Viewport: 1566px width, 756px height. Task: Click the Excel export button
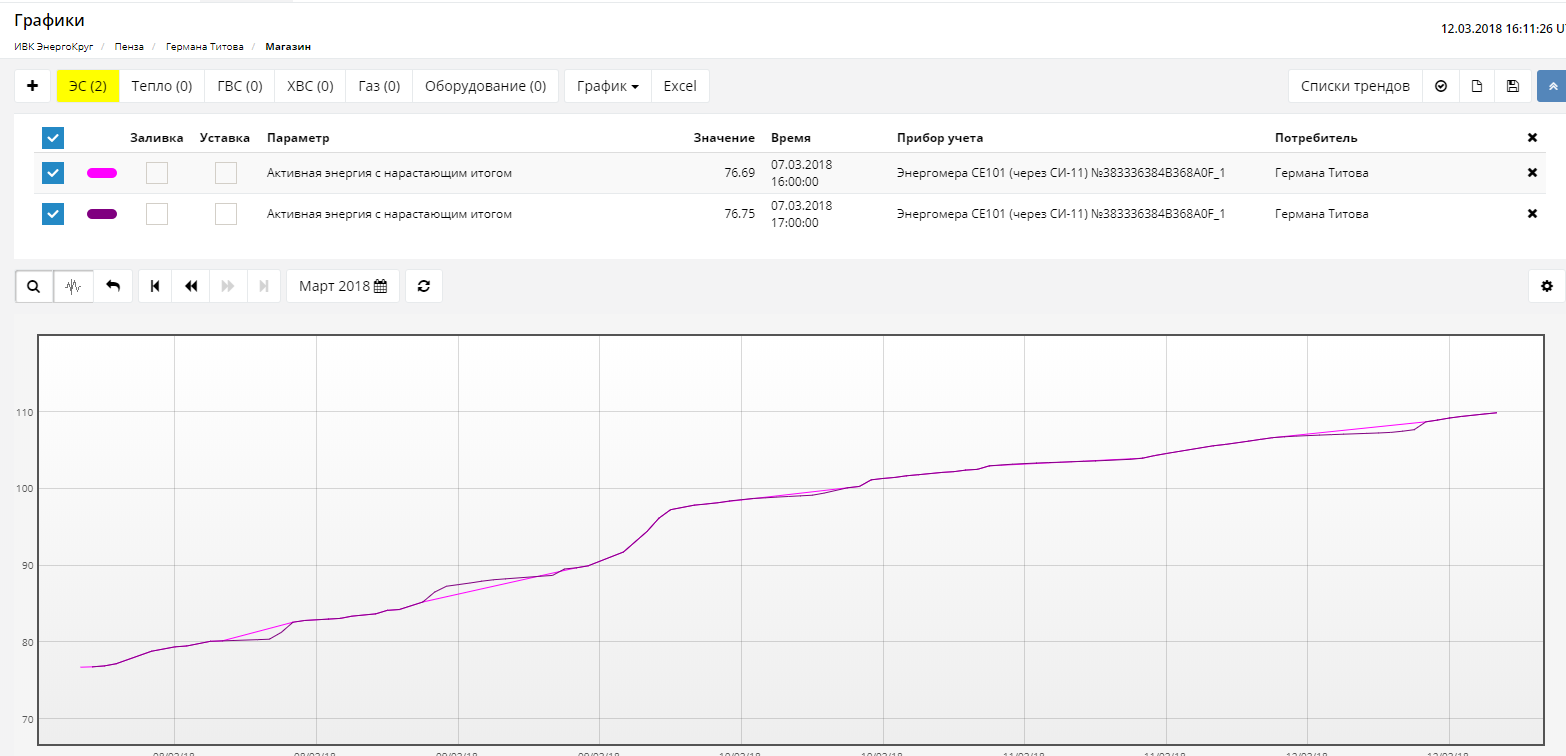click(680, 86)
